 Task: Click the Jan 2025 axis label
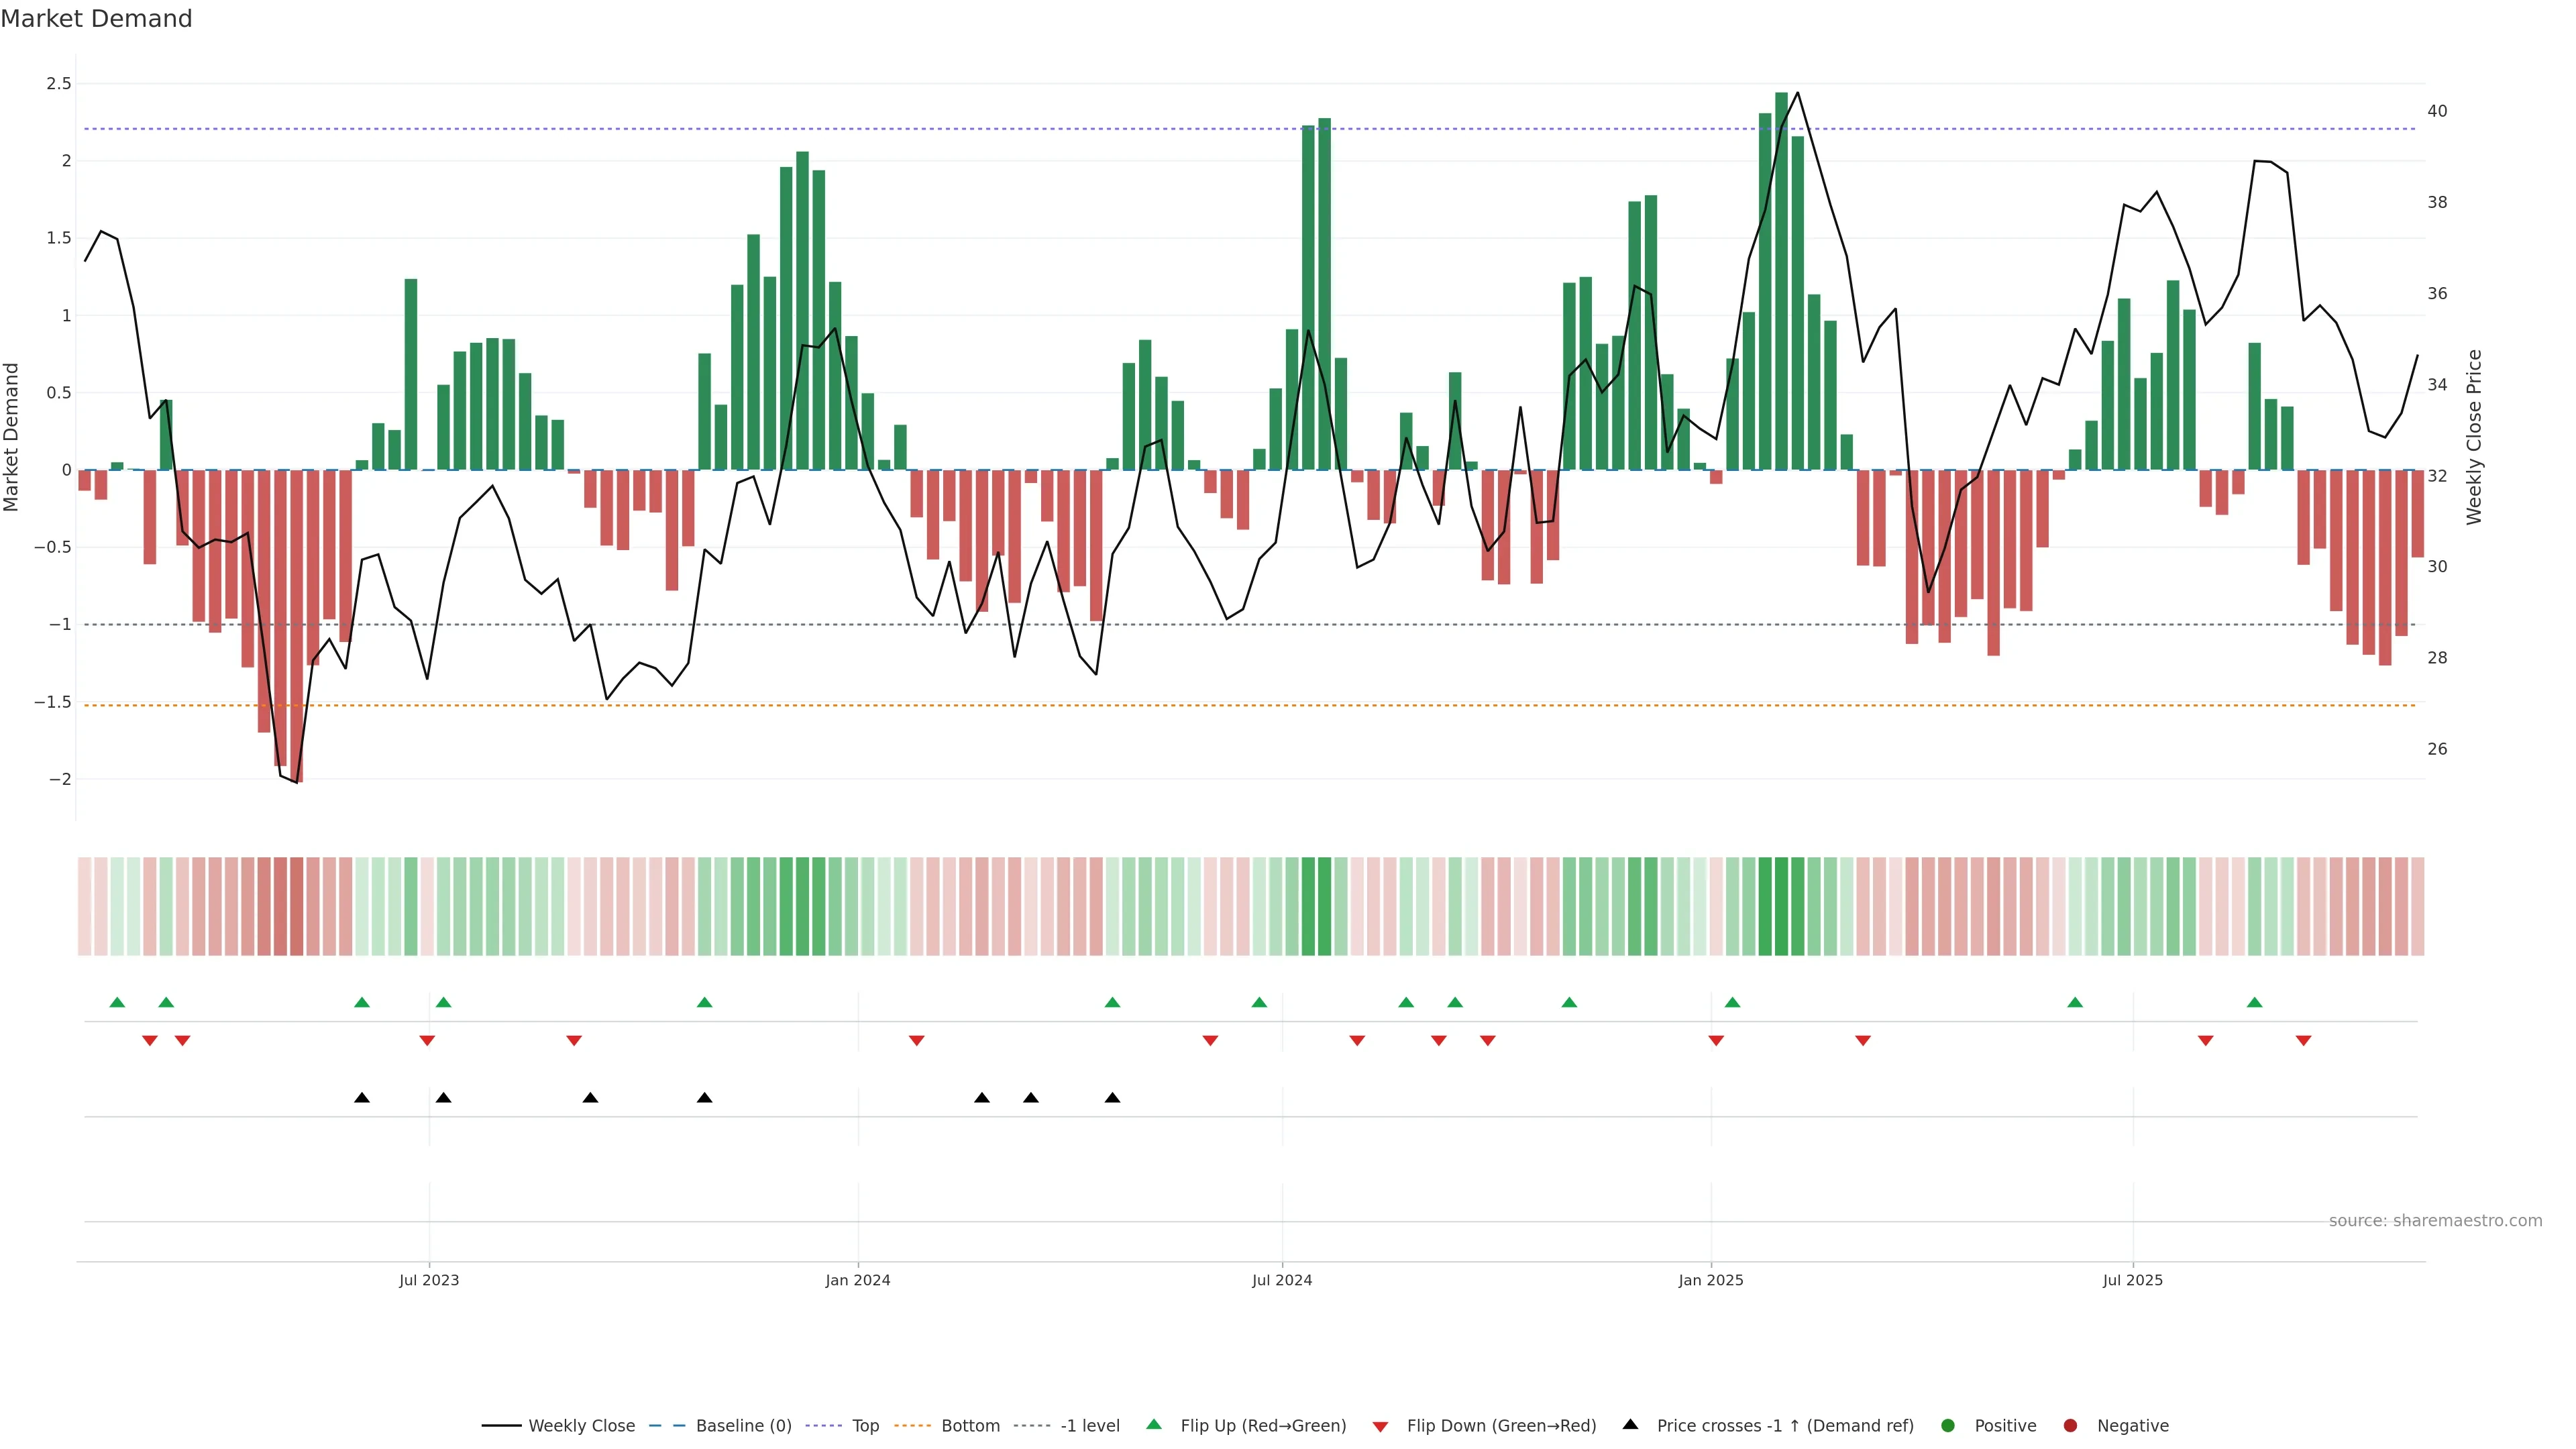point(1710,1280)
